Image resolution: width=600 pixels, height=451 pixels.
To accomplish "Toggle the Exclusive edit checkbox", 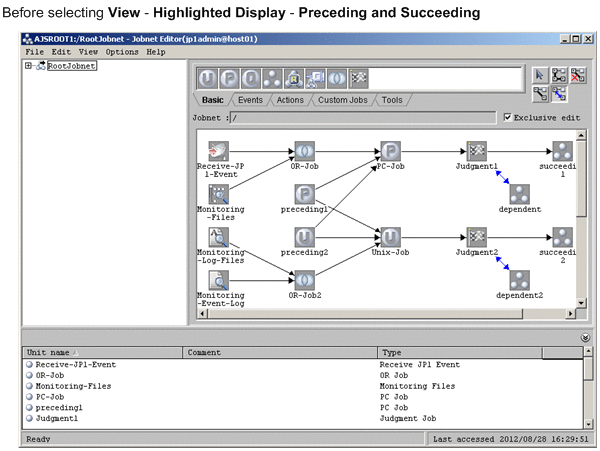I will pos(507,117).
